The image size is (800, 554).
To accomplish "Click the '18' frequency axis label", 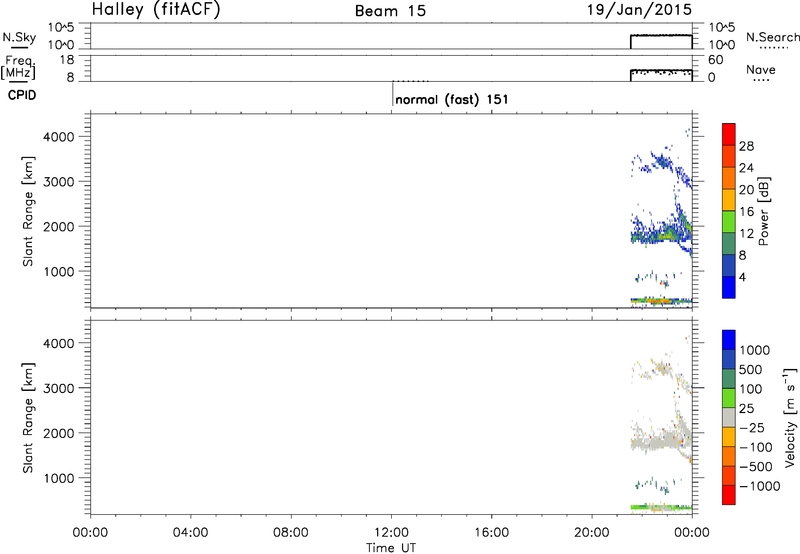I will point(66,60).
